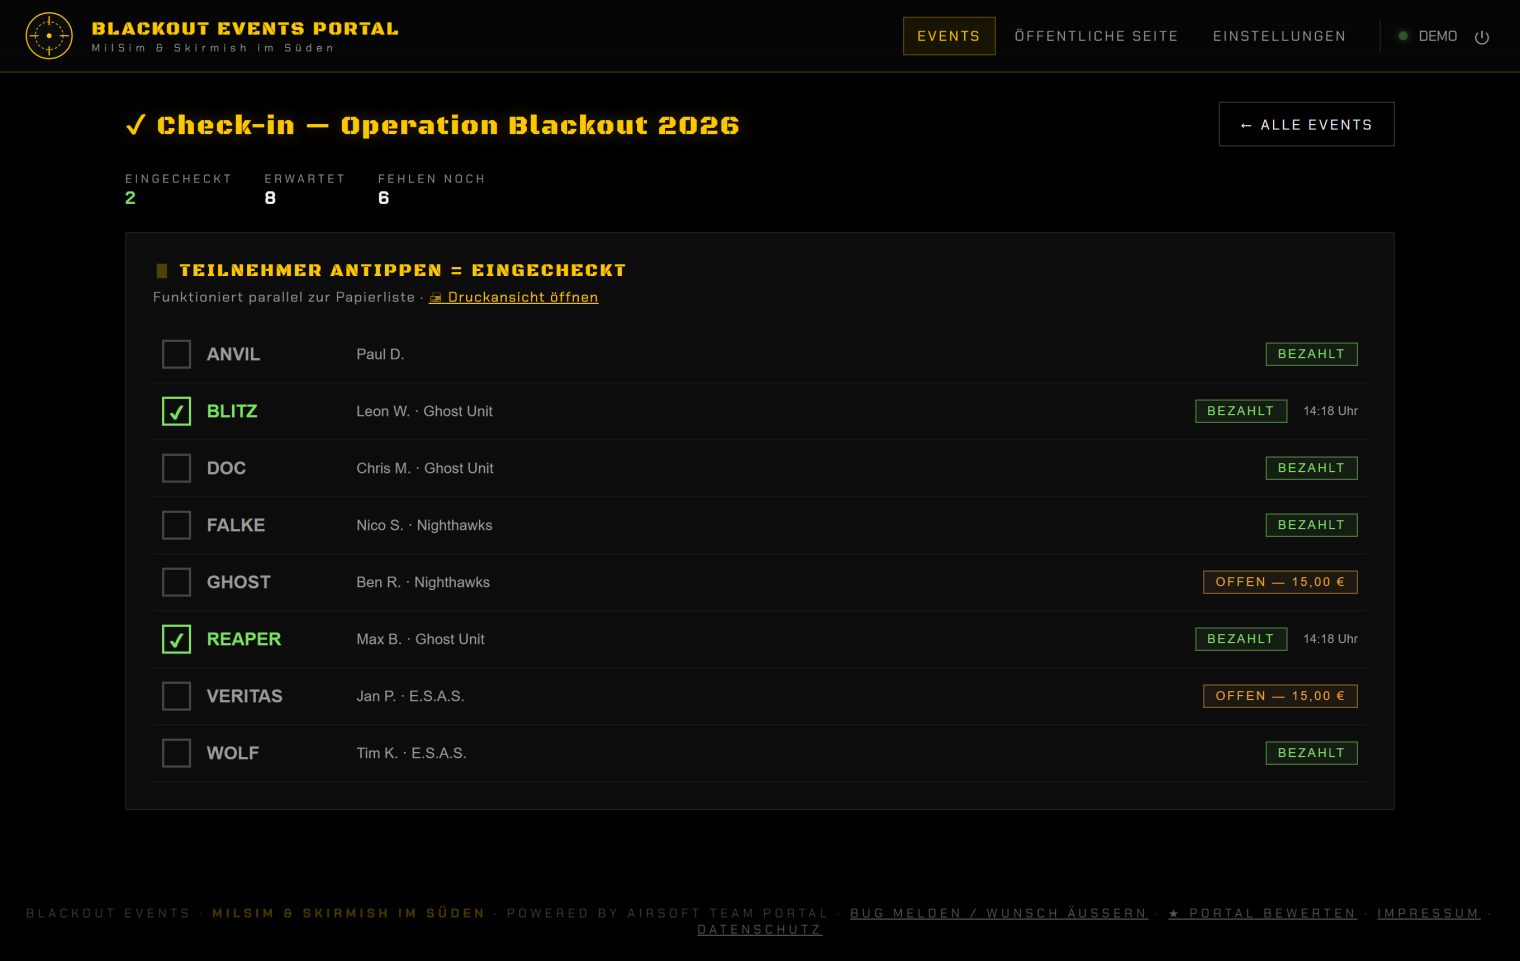
Task: Click the Bezahlt badge in ANVIL row
Action: [x=1311, y=354]
